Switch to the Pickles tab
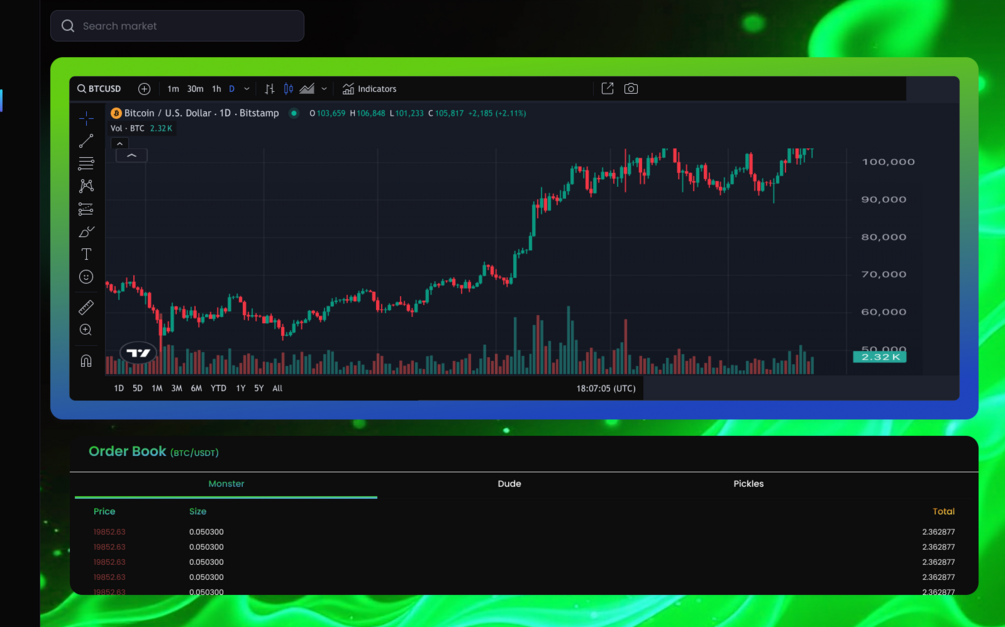 [x=749, y=484]
